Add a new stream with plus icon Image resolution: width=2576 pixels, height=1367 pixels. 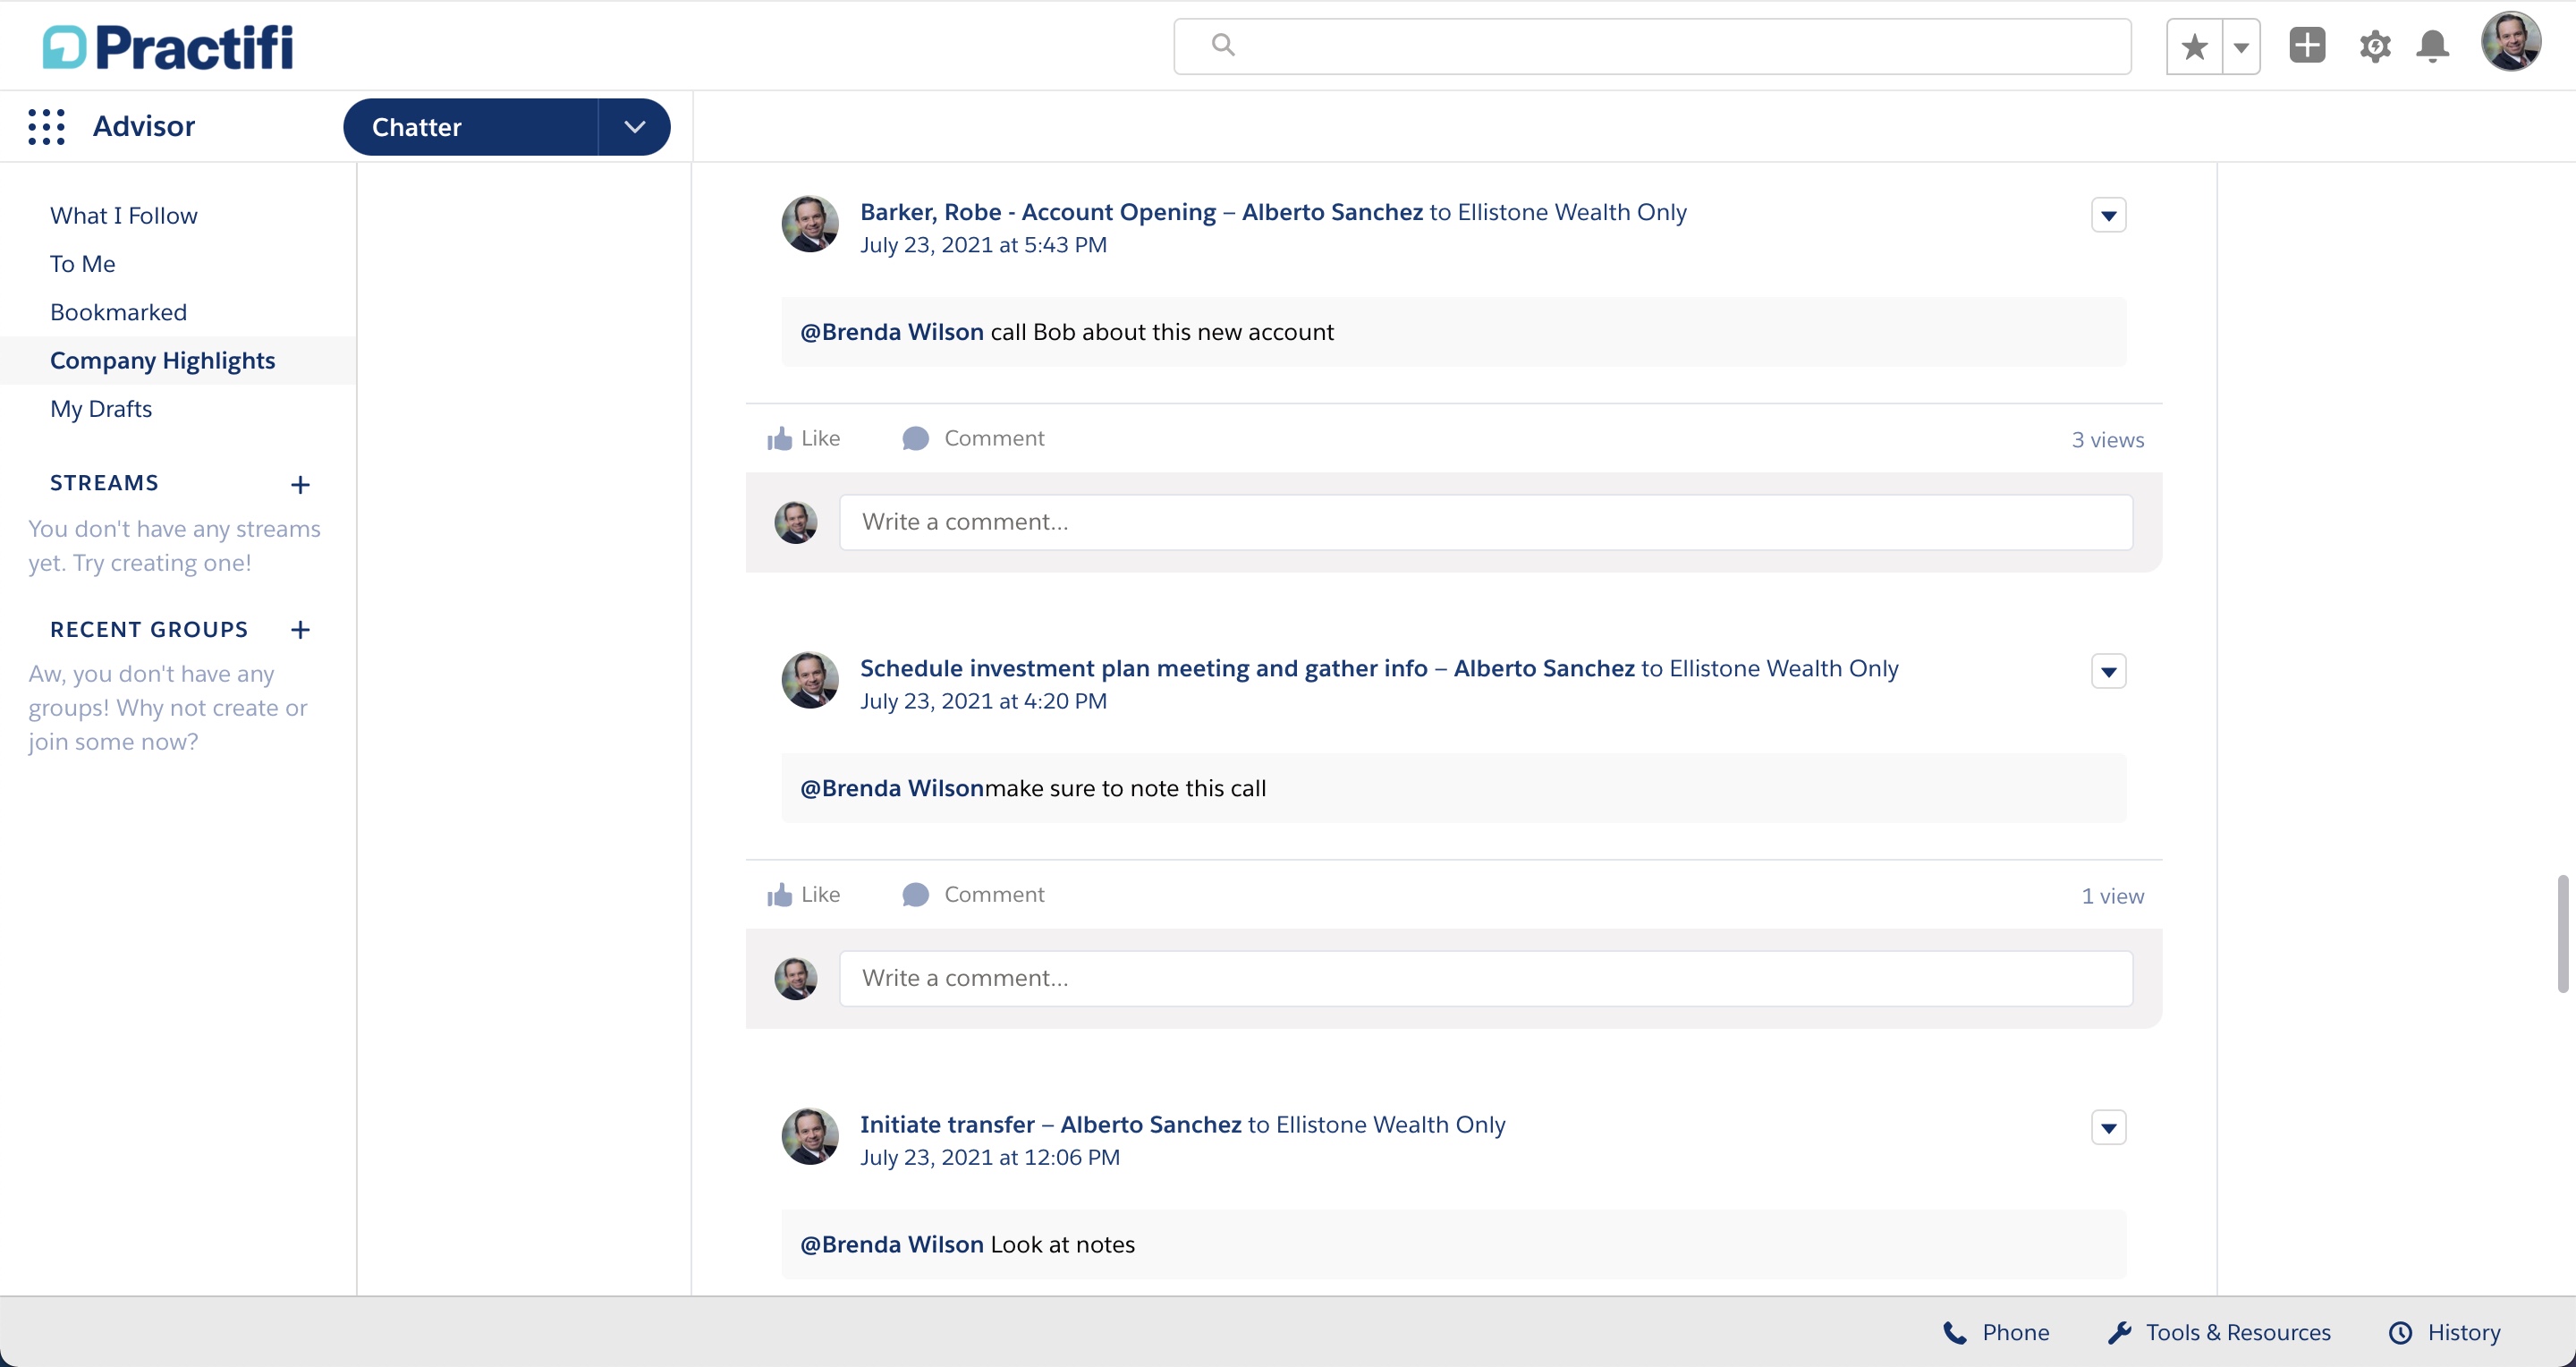pos(300,485)
